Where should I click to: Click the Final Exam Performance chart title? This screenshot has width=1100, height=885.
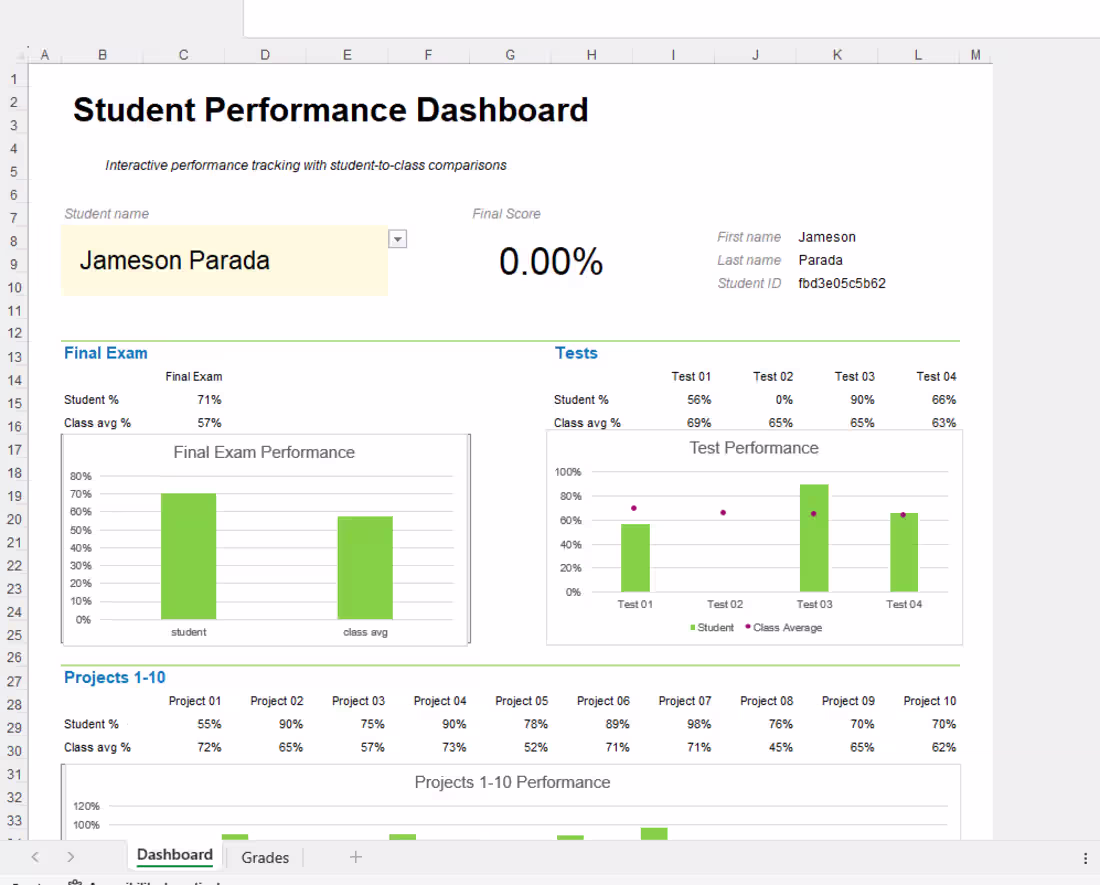(x=264, y=452)
